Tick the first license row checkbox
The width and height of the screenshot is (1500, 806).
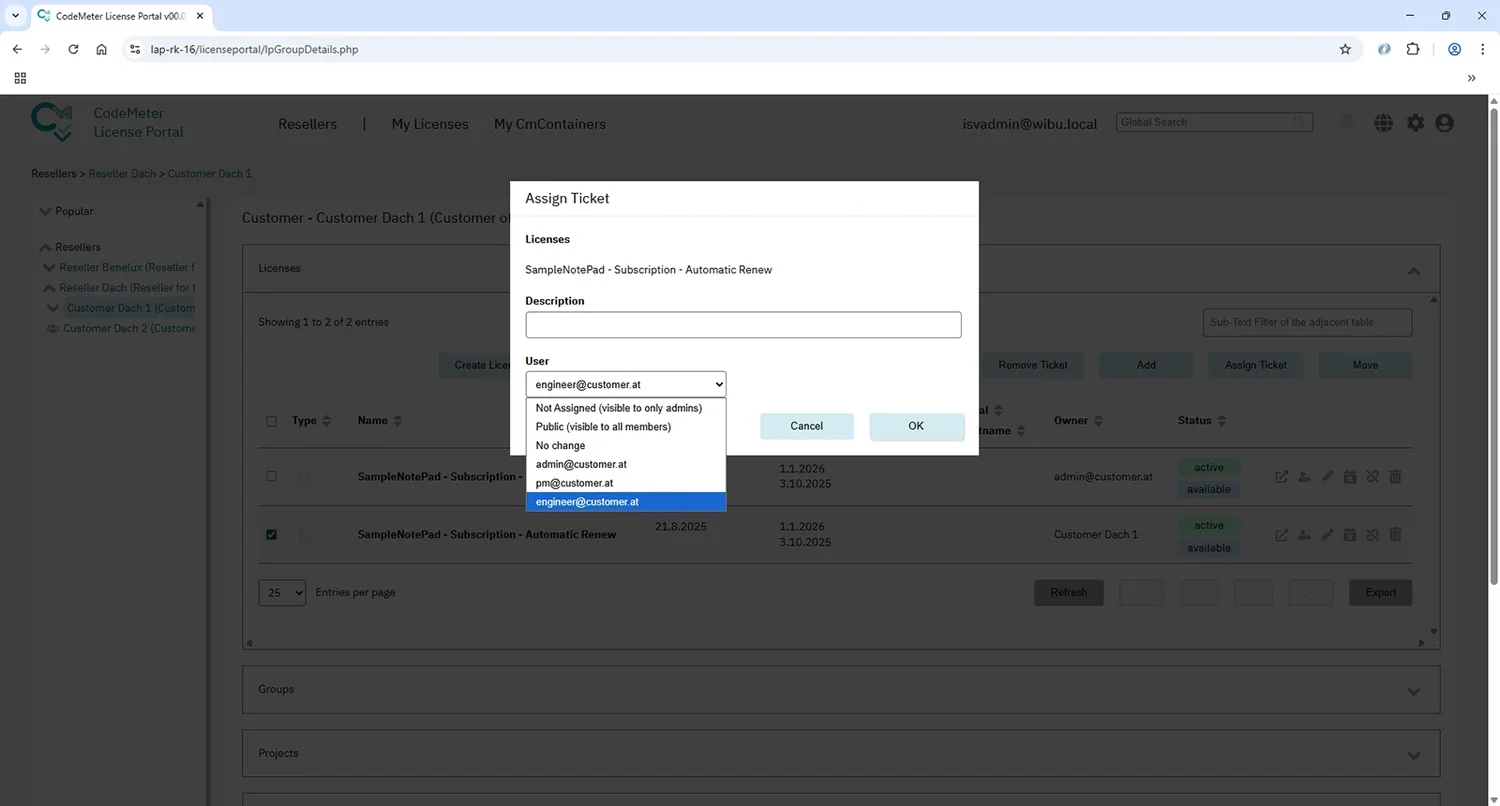(x=271, y=477)
